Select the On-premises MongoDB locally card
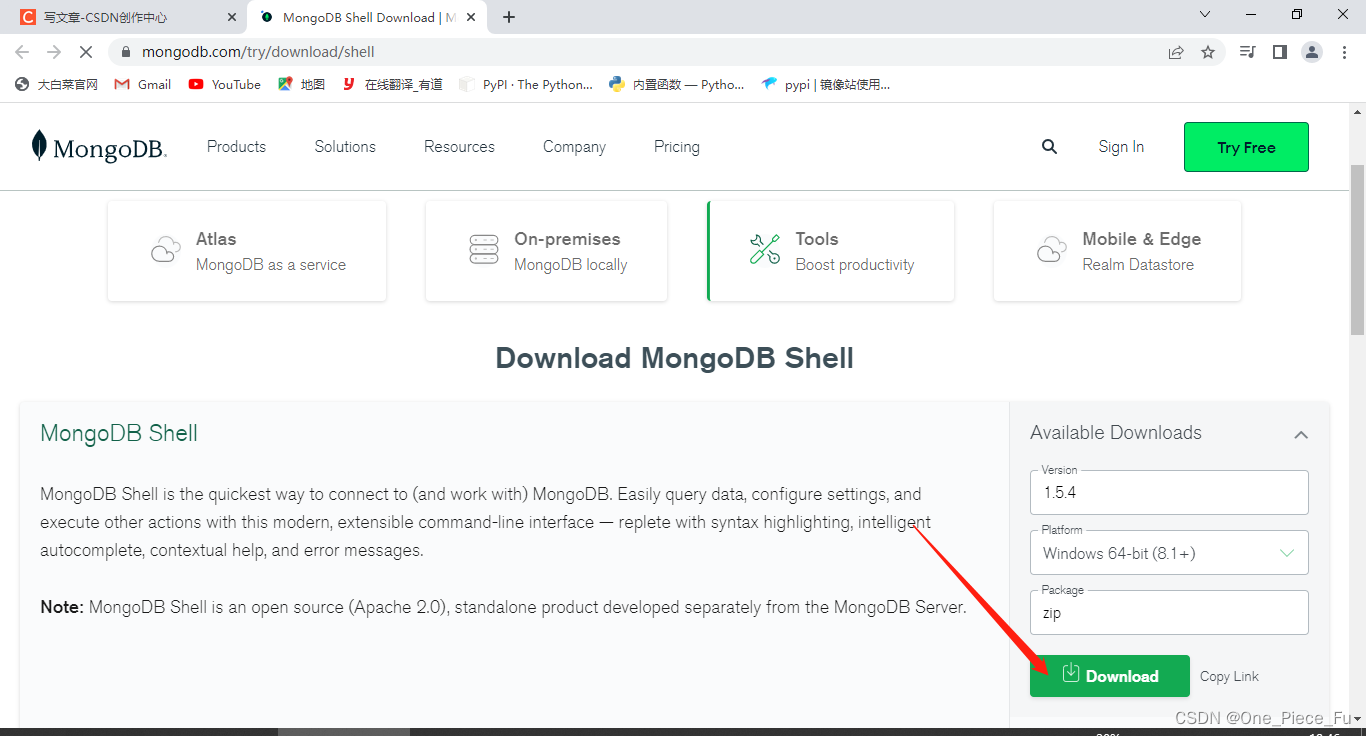1366x736 pixels. pyautogui.click(x=546, y=251)
